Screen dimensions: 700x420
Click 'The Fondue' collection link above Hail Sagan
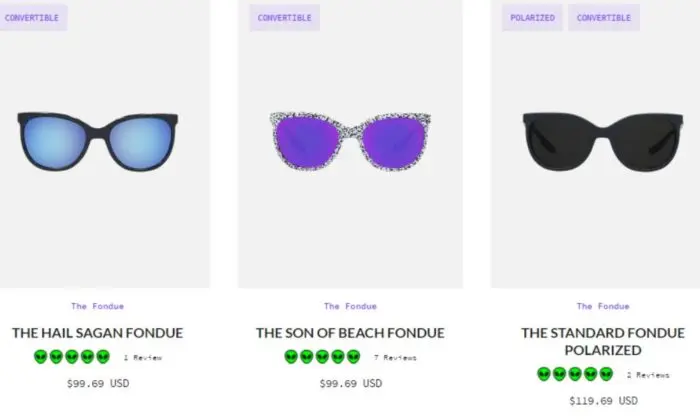click(98, 306)
